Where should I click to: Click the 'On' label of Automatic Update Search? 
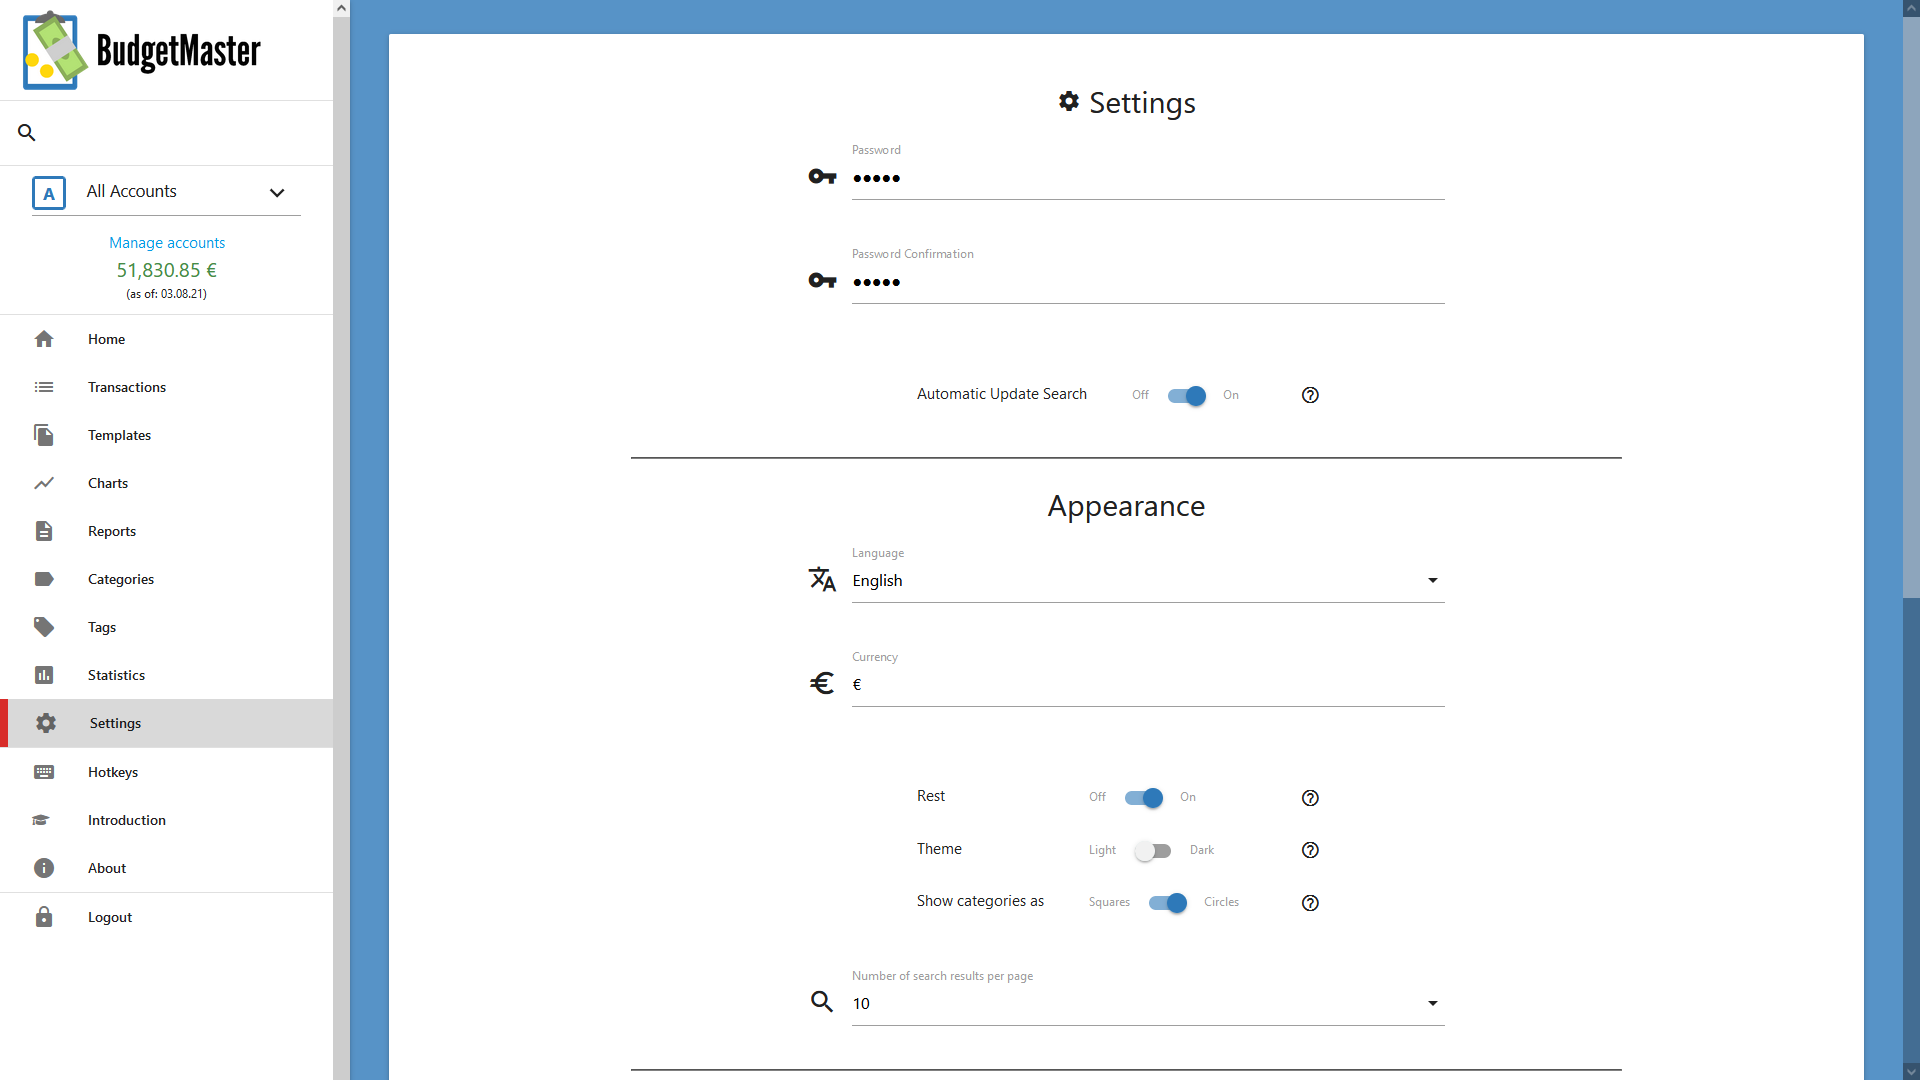pos(1231,395)
